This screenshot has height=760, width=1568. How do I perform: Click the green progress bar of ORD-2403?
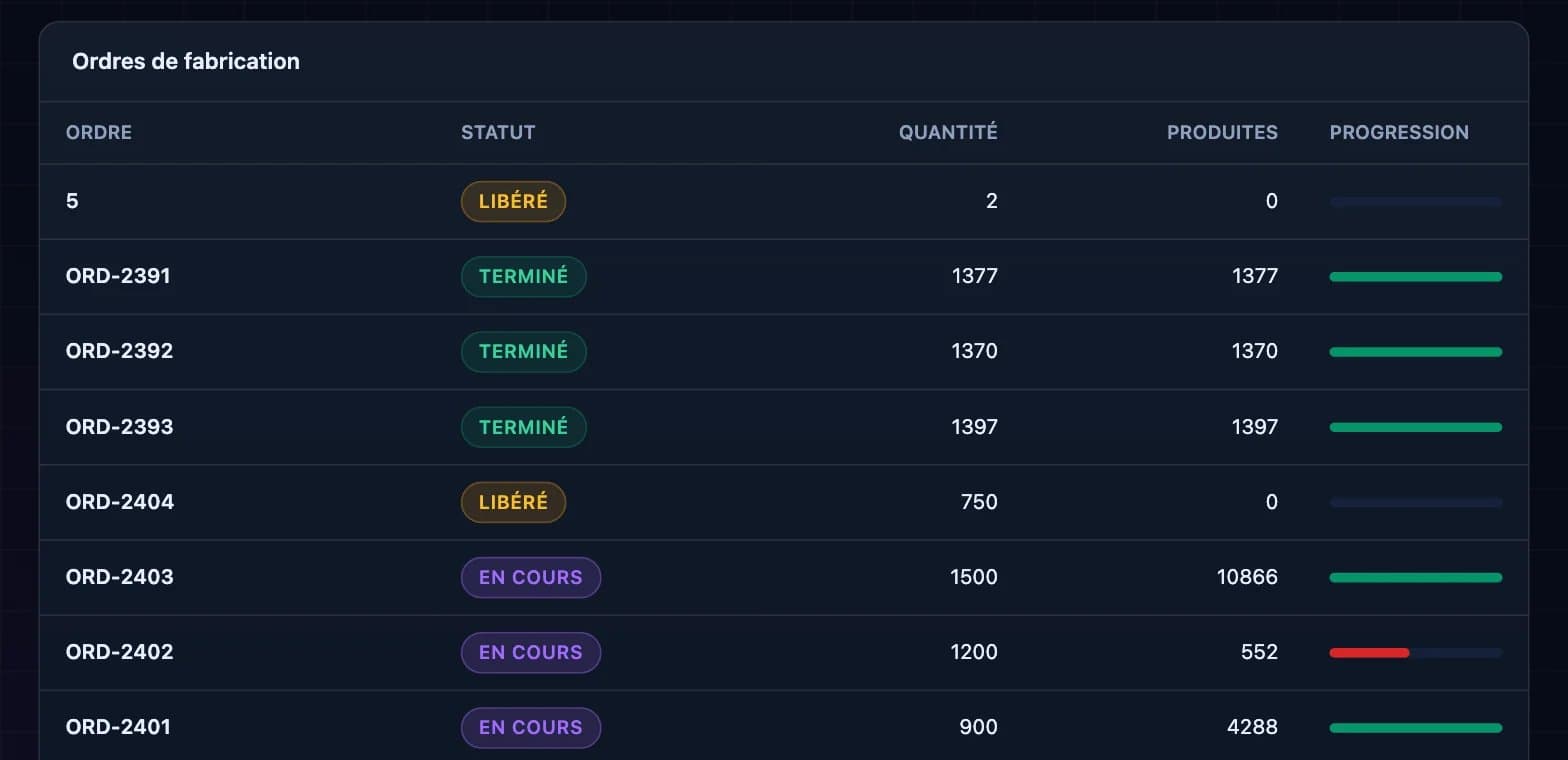tap(1415, 578)
